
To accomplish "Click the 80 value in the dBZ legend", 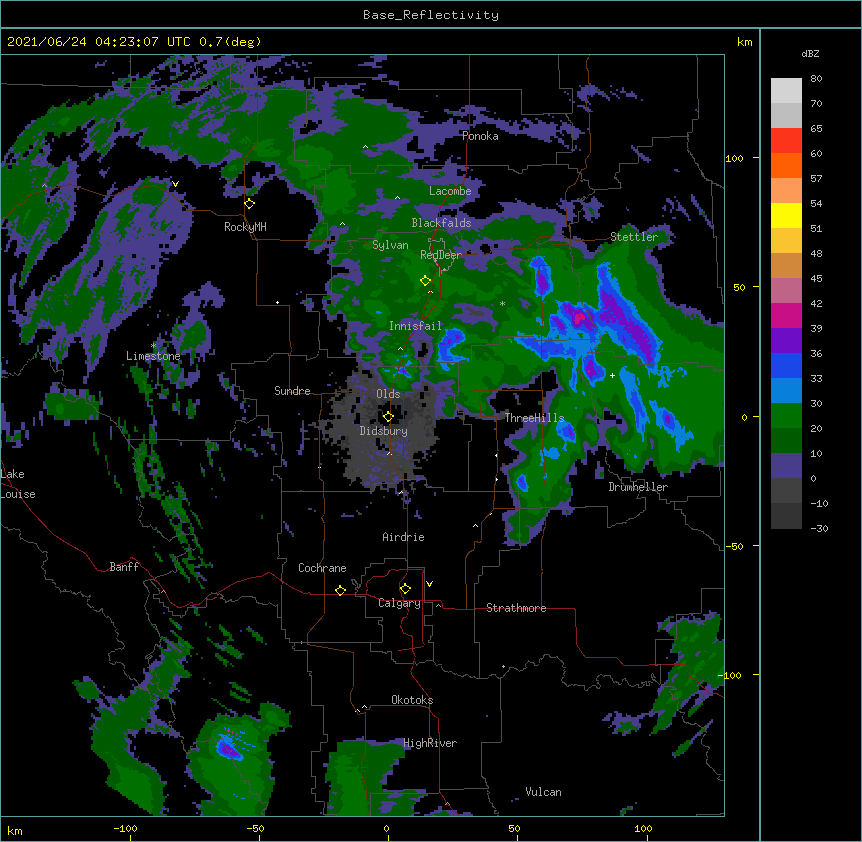I will click(x=816, y=79).
